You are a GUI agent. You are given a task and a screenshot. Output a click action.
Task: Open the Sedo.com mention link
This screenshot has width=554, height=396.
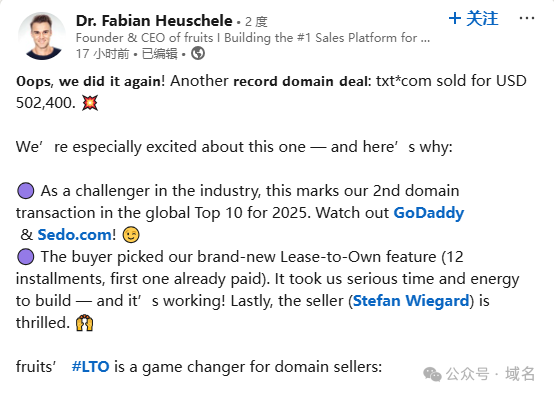click(75, 235)
